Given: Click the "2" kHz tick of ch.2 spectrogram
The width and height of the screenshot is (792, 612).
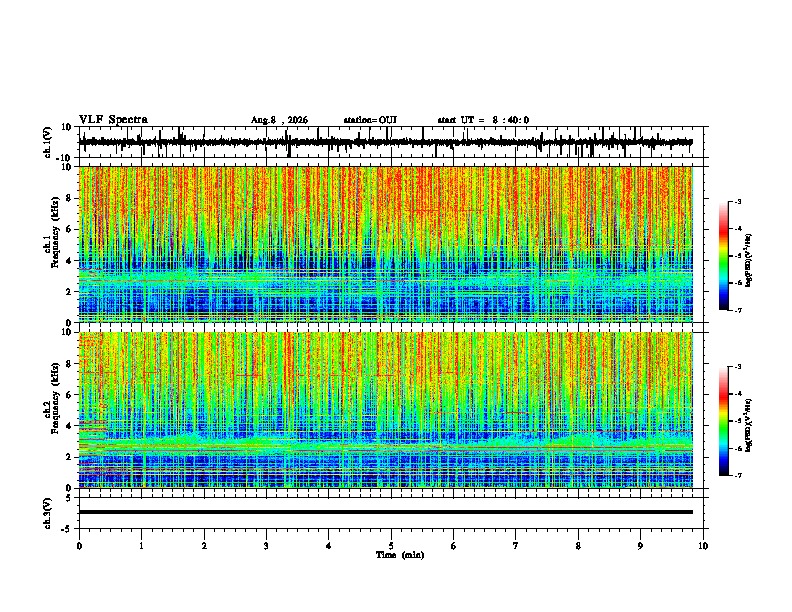Looking at the screenshot, I should 70,457.
